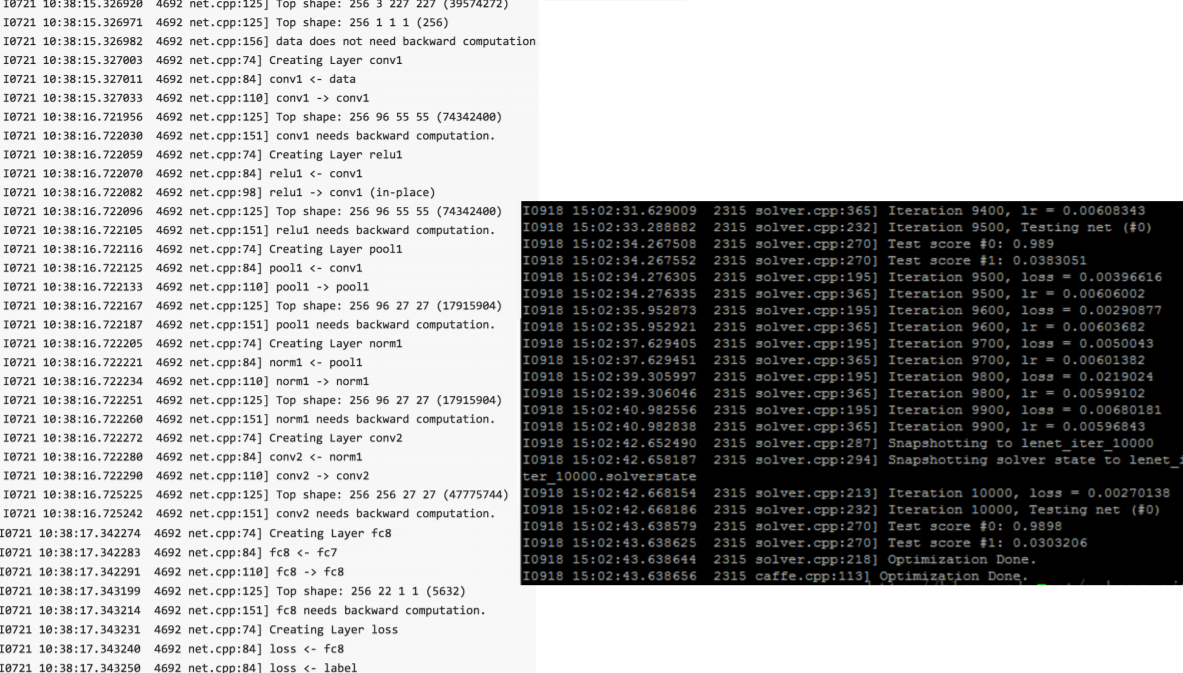Click the 'Test score #0: 0.989' terminal line
The image size is (1183, 673).
(788, 244)
